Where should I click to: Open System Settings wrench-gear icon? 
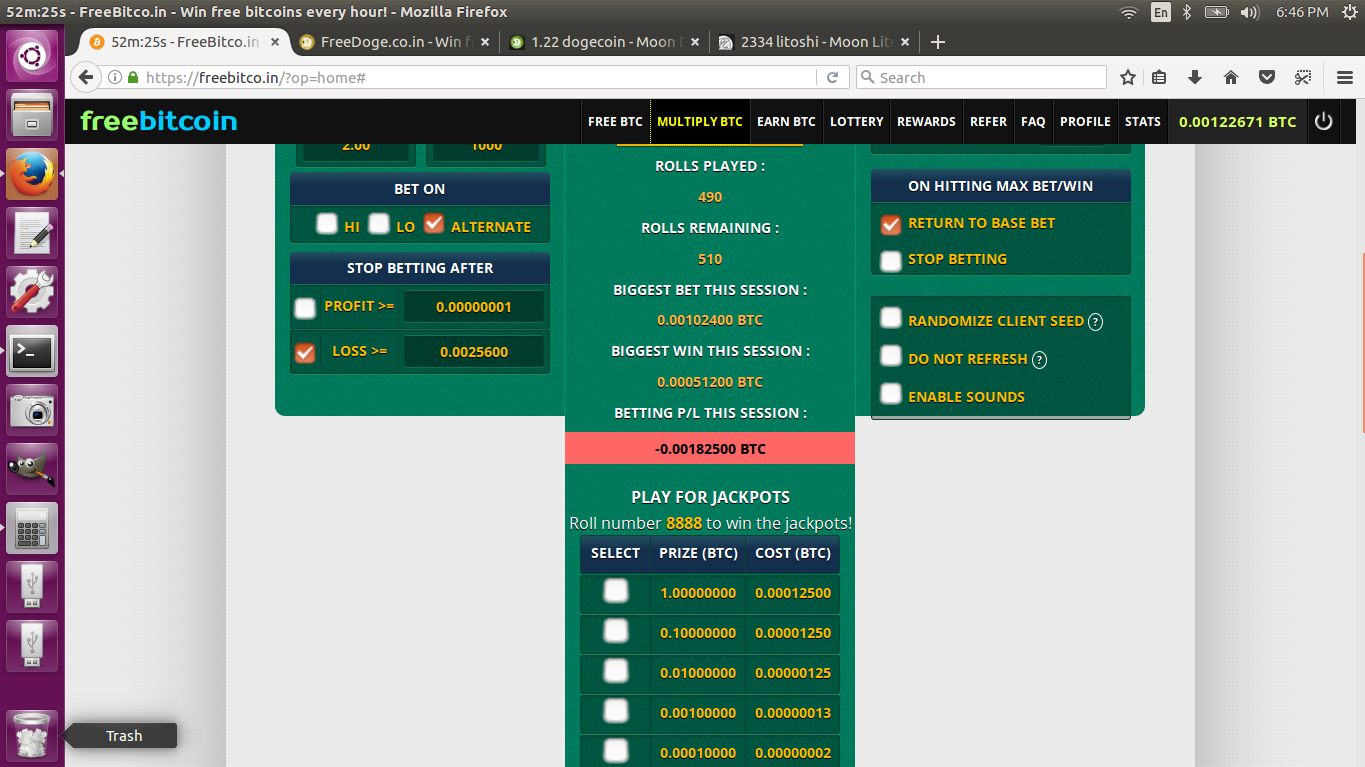click(33, 292)
